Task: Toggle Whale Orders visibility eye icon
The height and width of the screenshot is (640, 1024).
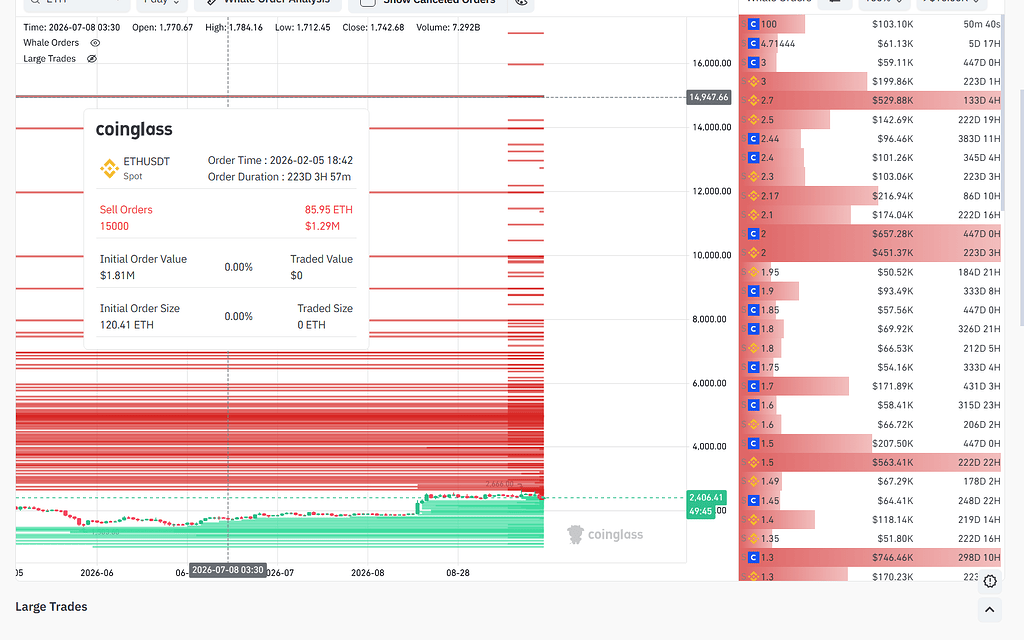Action: (x=95, y=43)
